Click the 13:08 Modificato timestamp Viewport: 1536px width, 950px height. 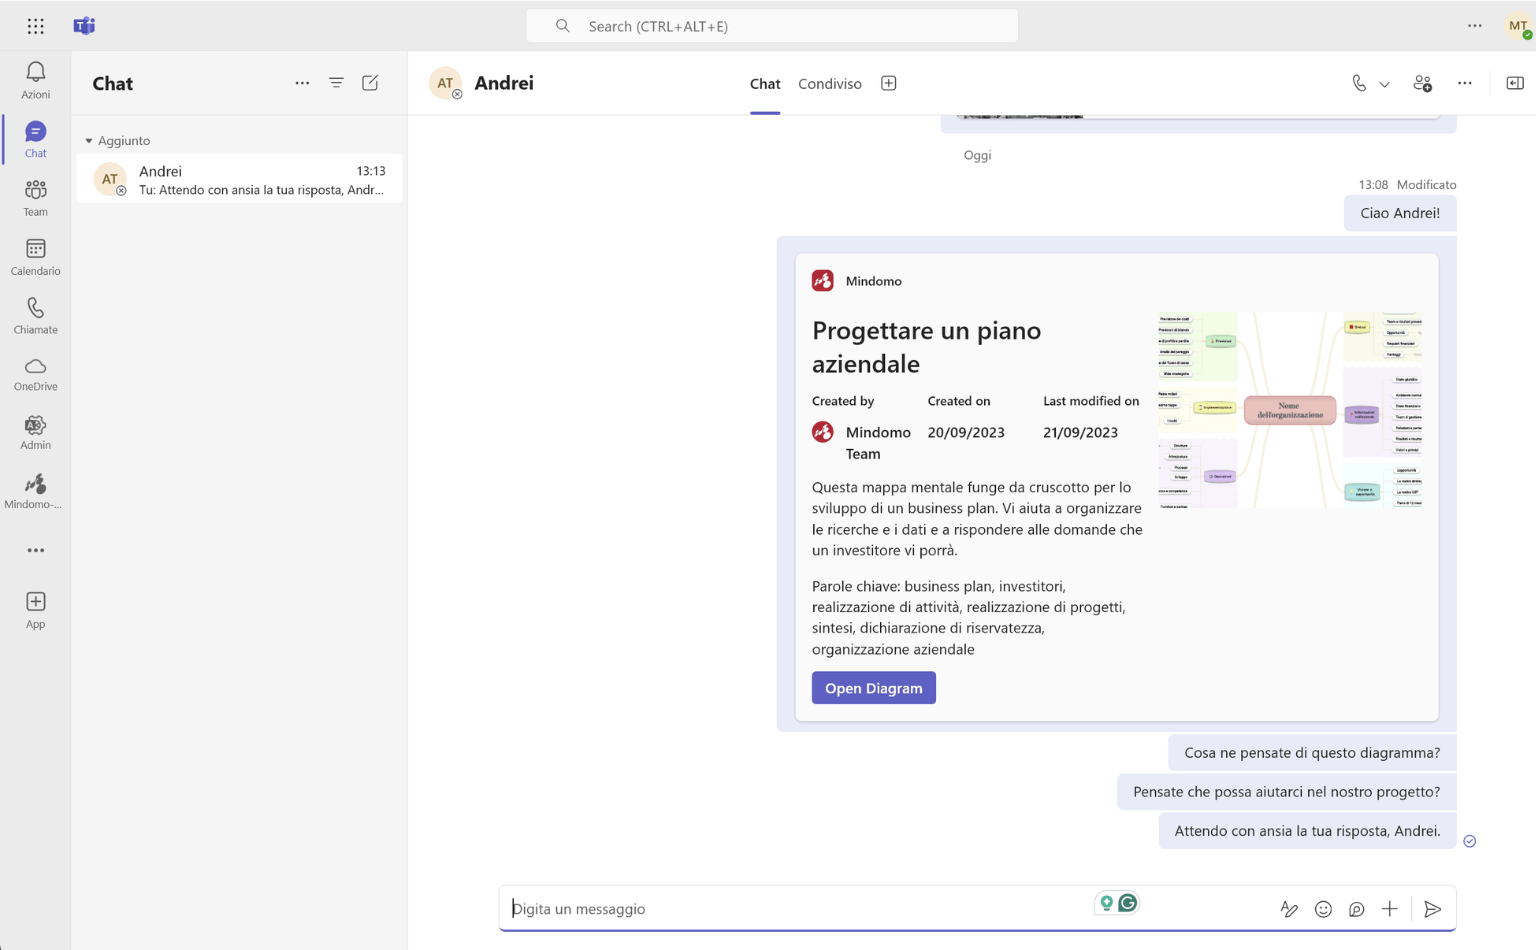[x=1407, y=184]
